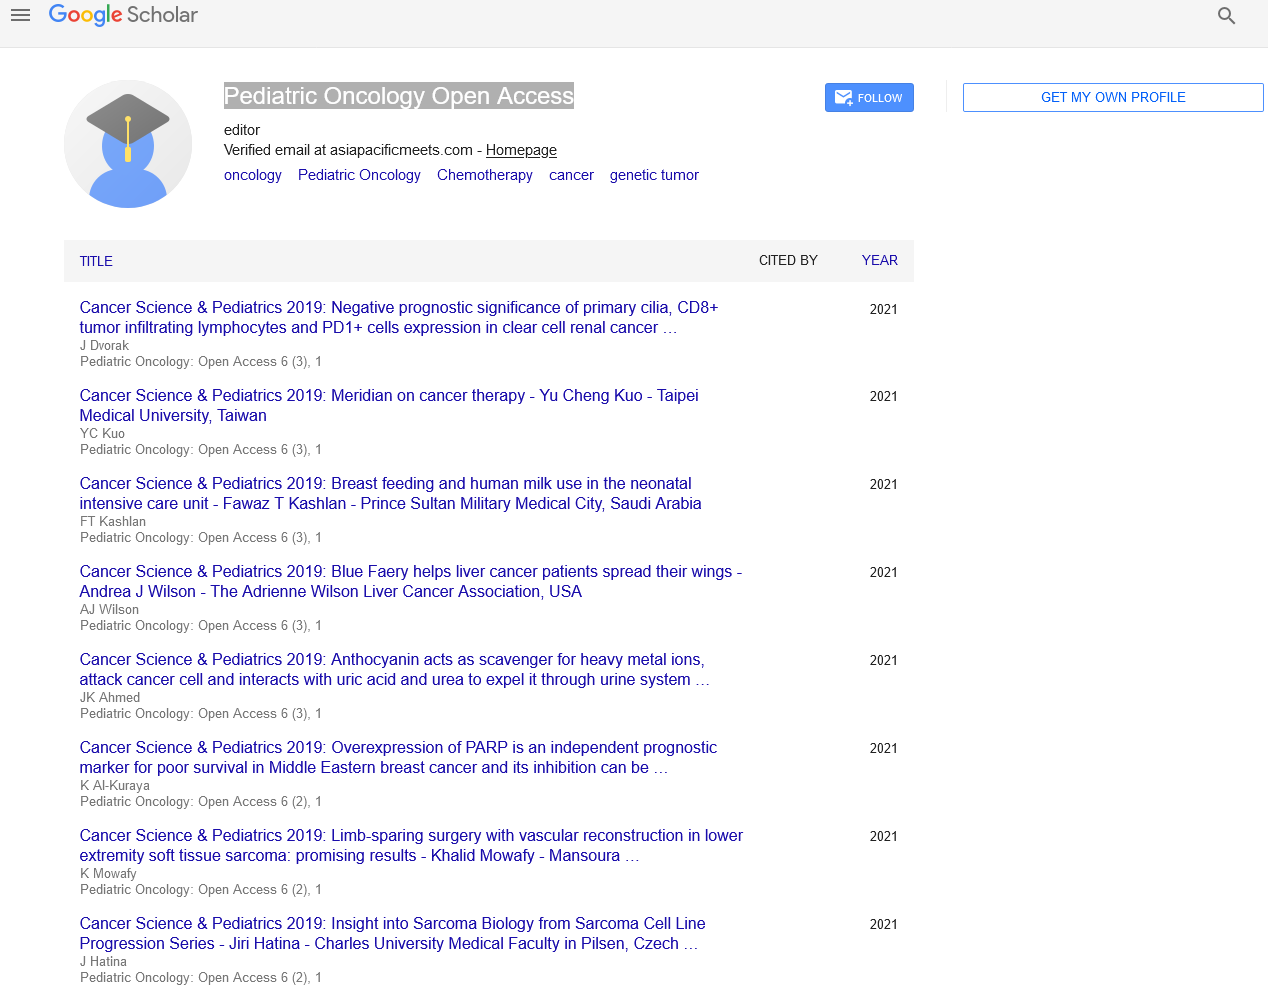The height and width of the screenshot is (995, 1268).
Task: Click year 2021 of the K Al-Kuraya article
Action: [883, 748]
